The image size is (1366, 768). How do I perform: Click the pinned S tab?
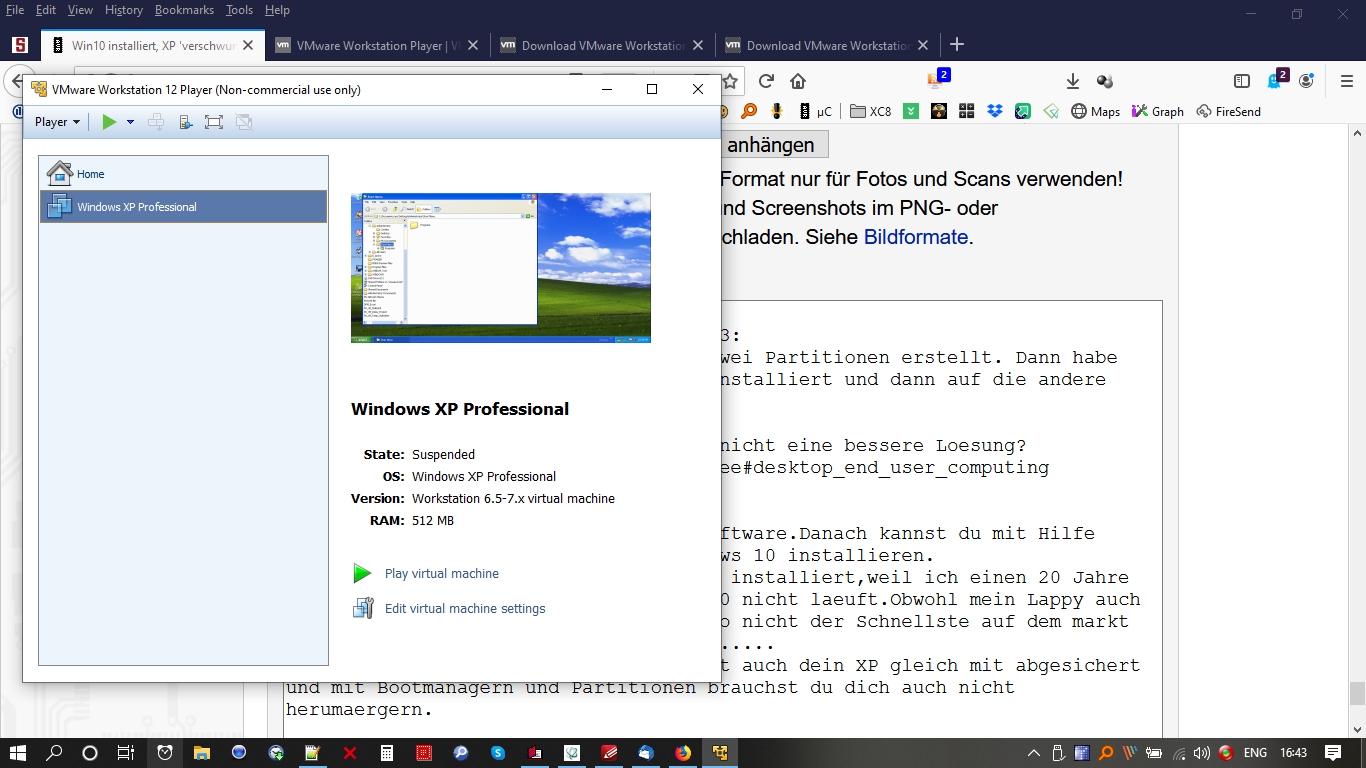click(20, 45)
